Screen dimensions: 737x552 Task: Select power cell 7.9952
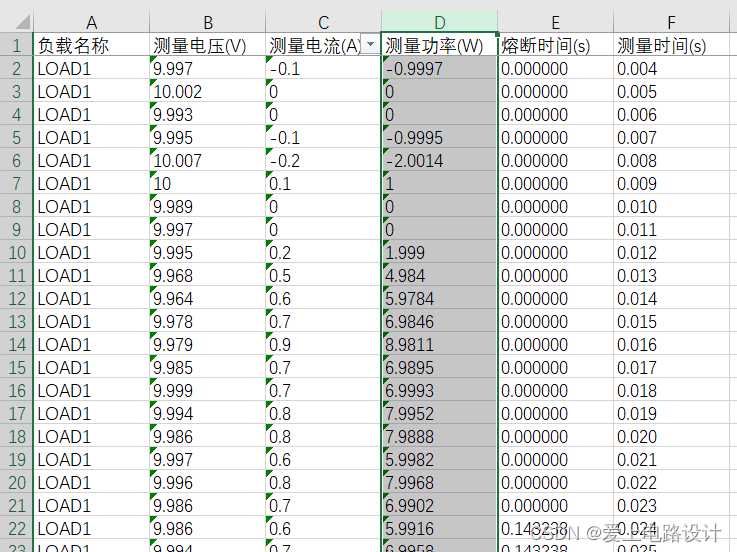[439, 413]
